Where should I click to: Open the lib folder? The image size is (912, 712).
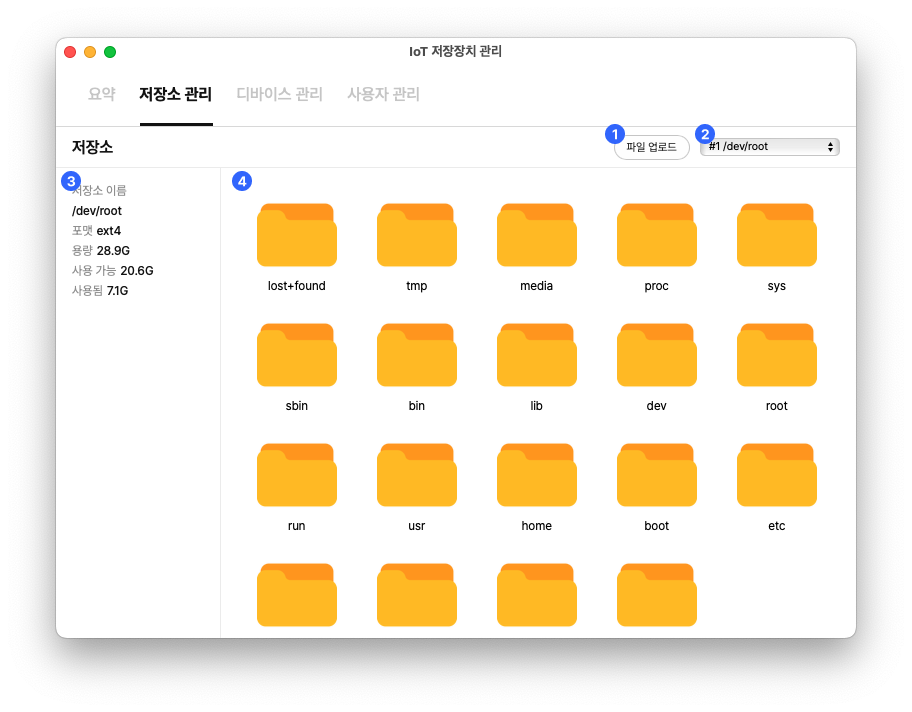click(x=536, y=355)
